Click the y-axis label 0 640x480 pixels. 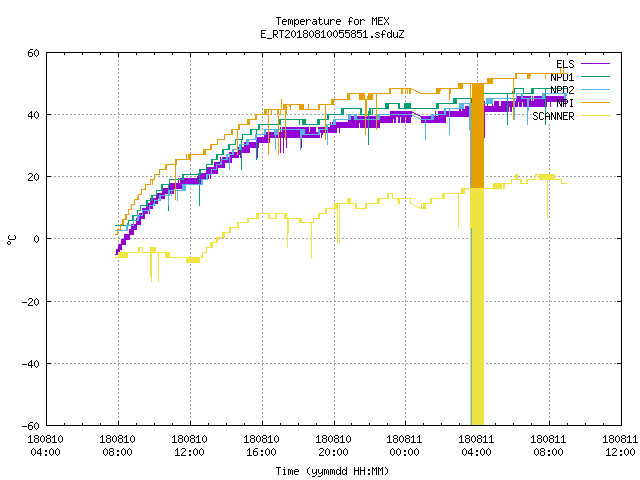[36, 239]
